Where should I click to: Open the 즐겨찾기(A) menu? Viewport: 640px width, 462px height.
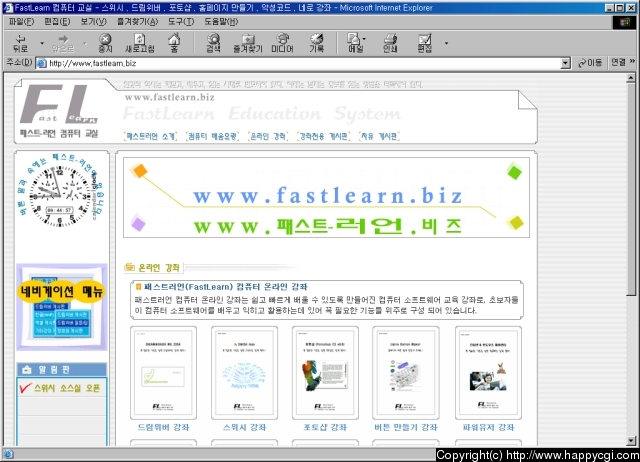[x=138, y=22]
